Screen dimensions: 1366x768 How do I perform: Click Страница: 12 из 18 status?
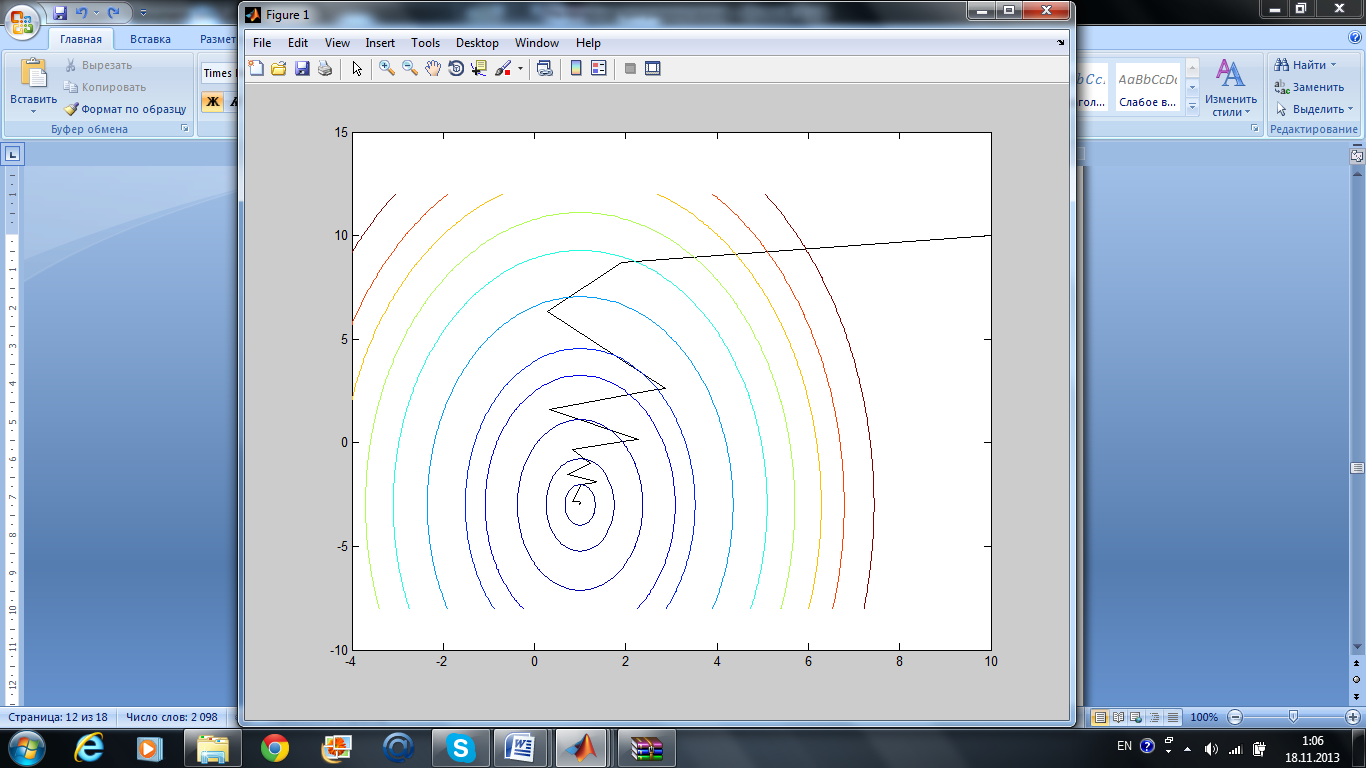point(60,717)
